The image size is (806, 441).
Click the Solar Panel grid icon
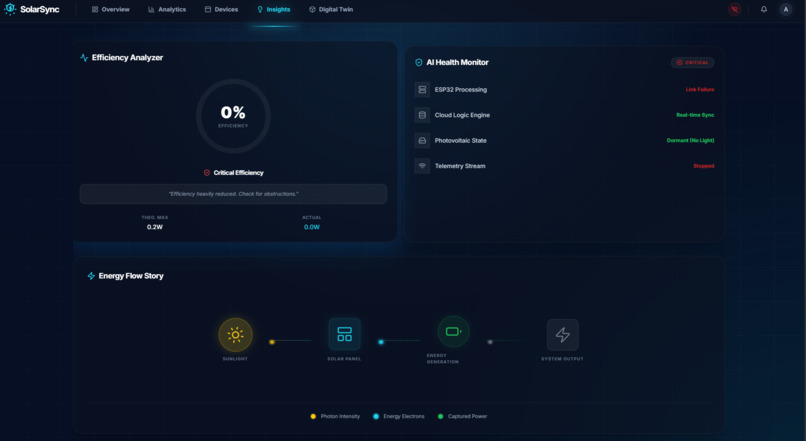pos(344,334)
